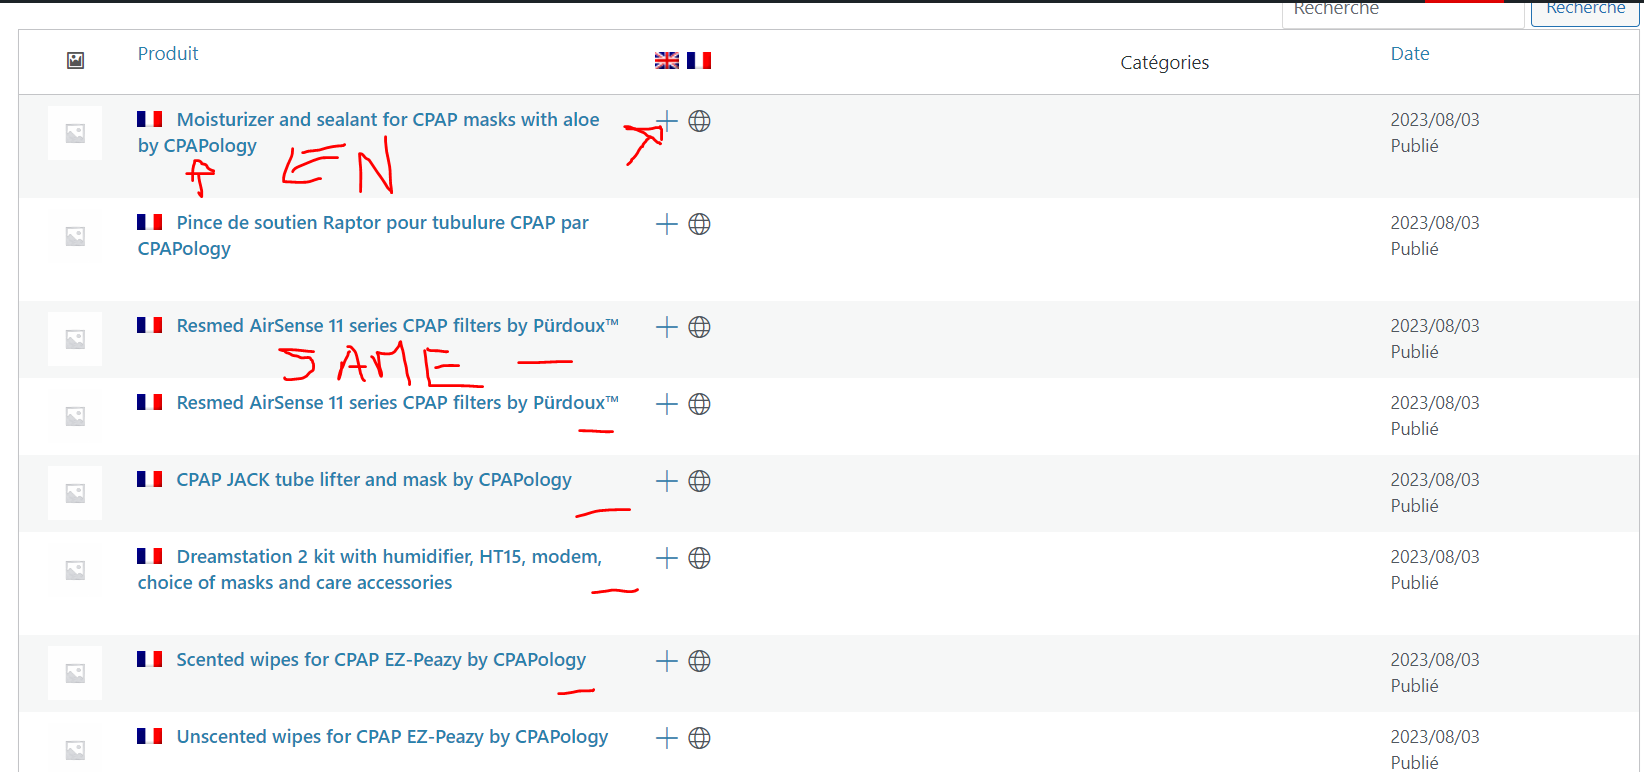Click French flag beside Moisturizer and sealant title
This screenshot has height=772, width=1644.
pos(150,119)
